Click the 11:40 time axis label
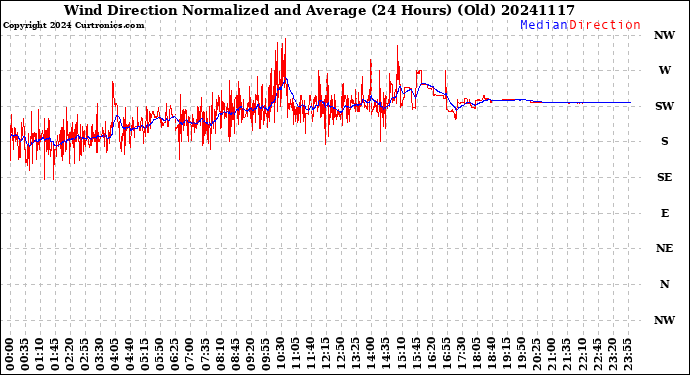The height and width of the screenshot is (375, 690). tap(310, 354)
